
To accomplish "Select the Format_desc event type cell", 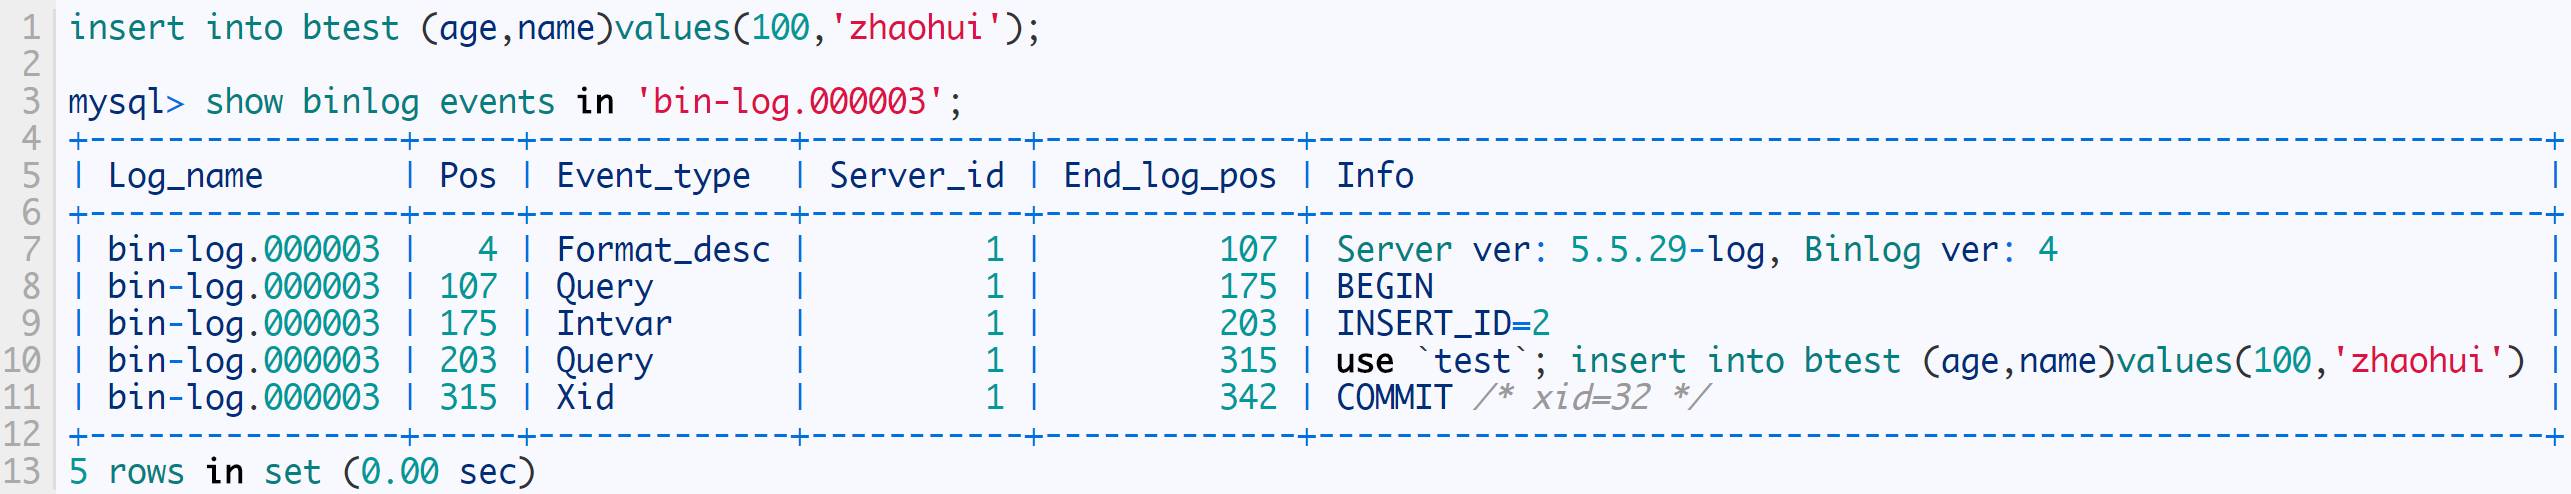I will pyautogui.click(x=663, y=249).
